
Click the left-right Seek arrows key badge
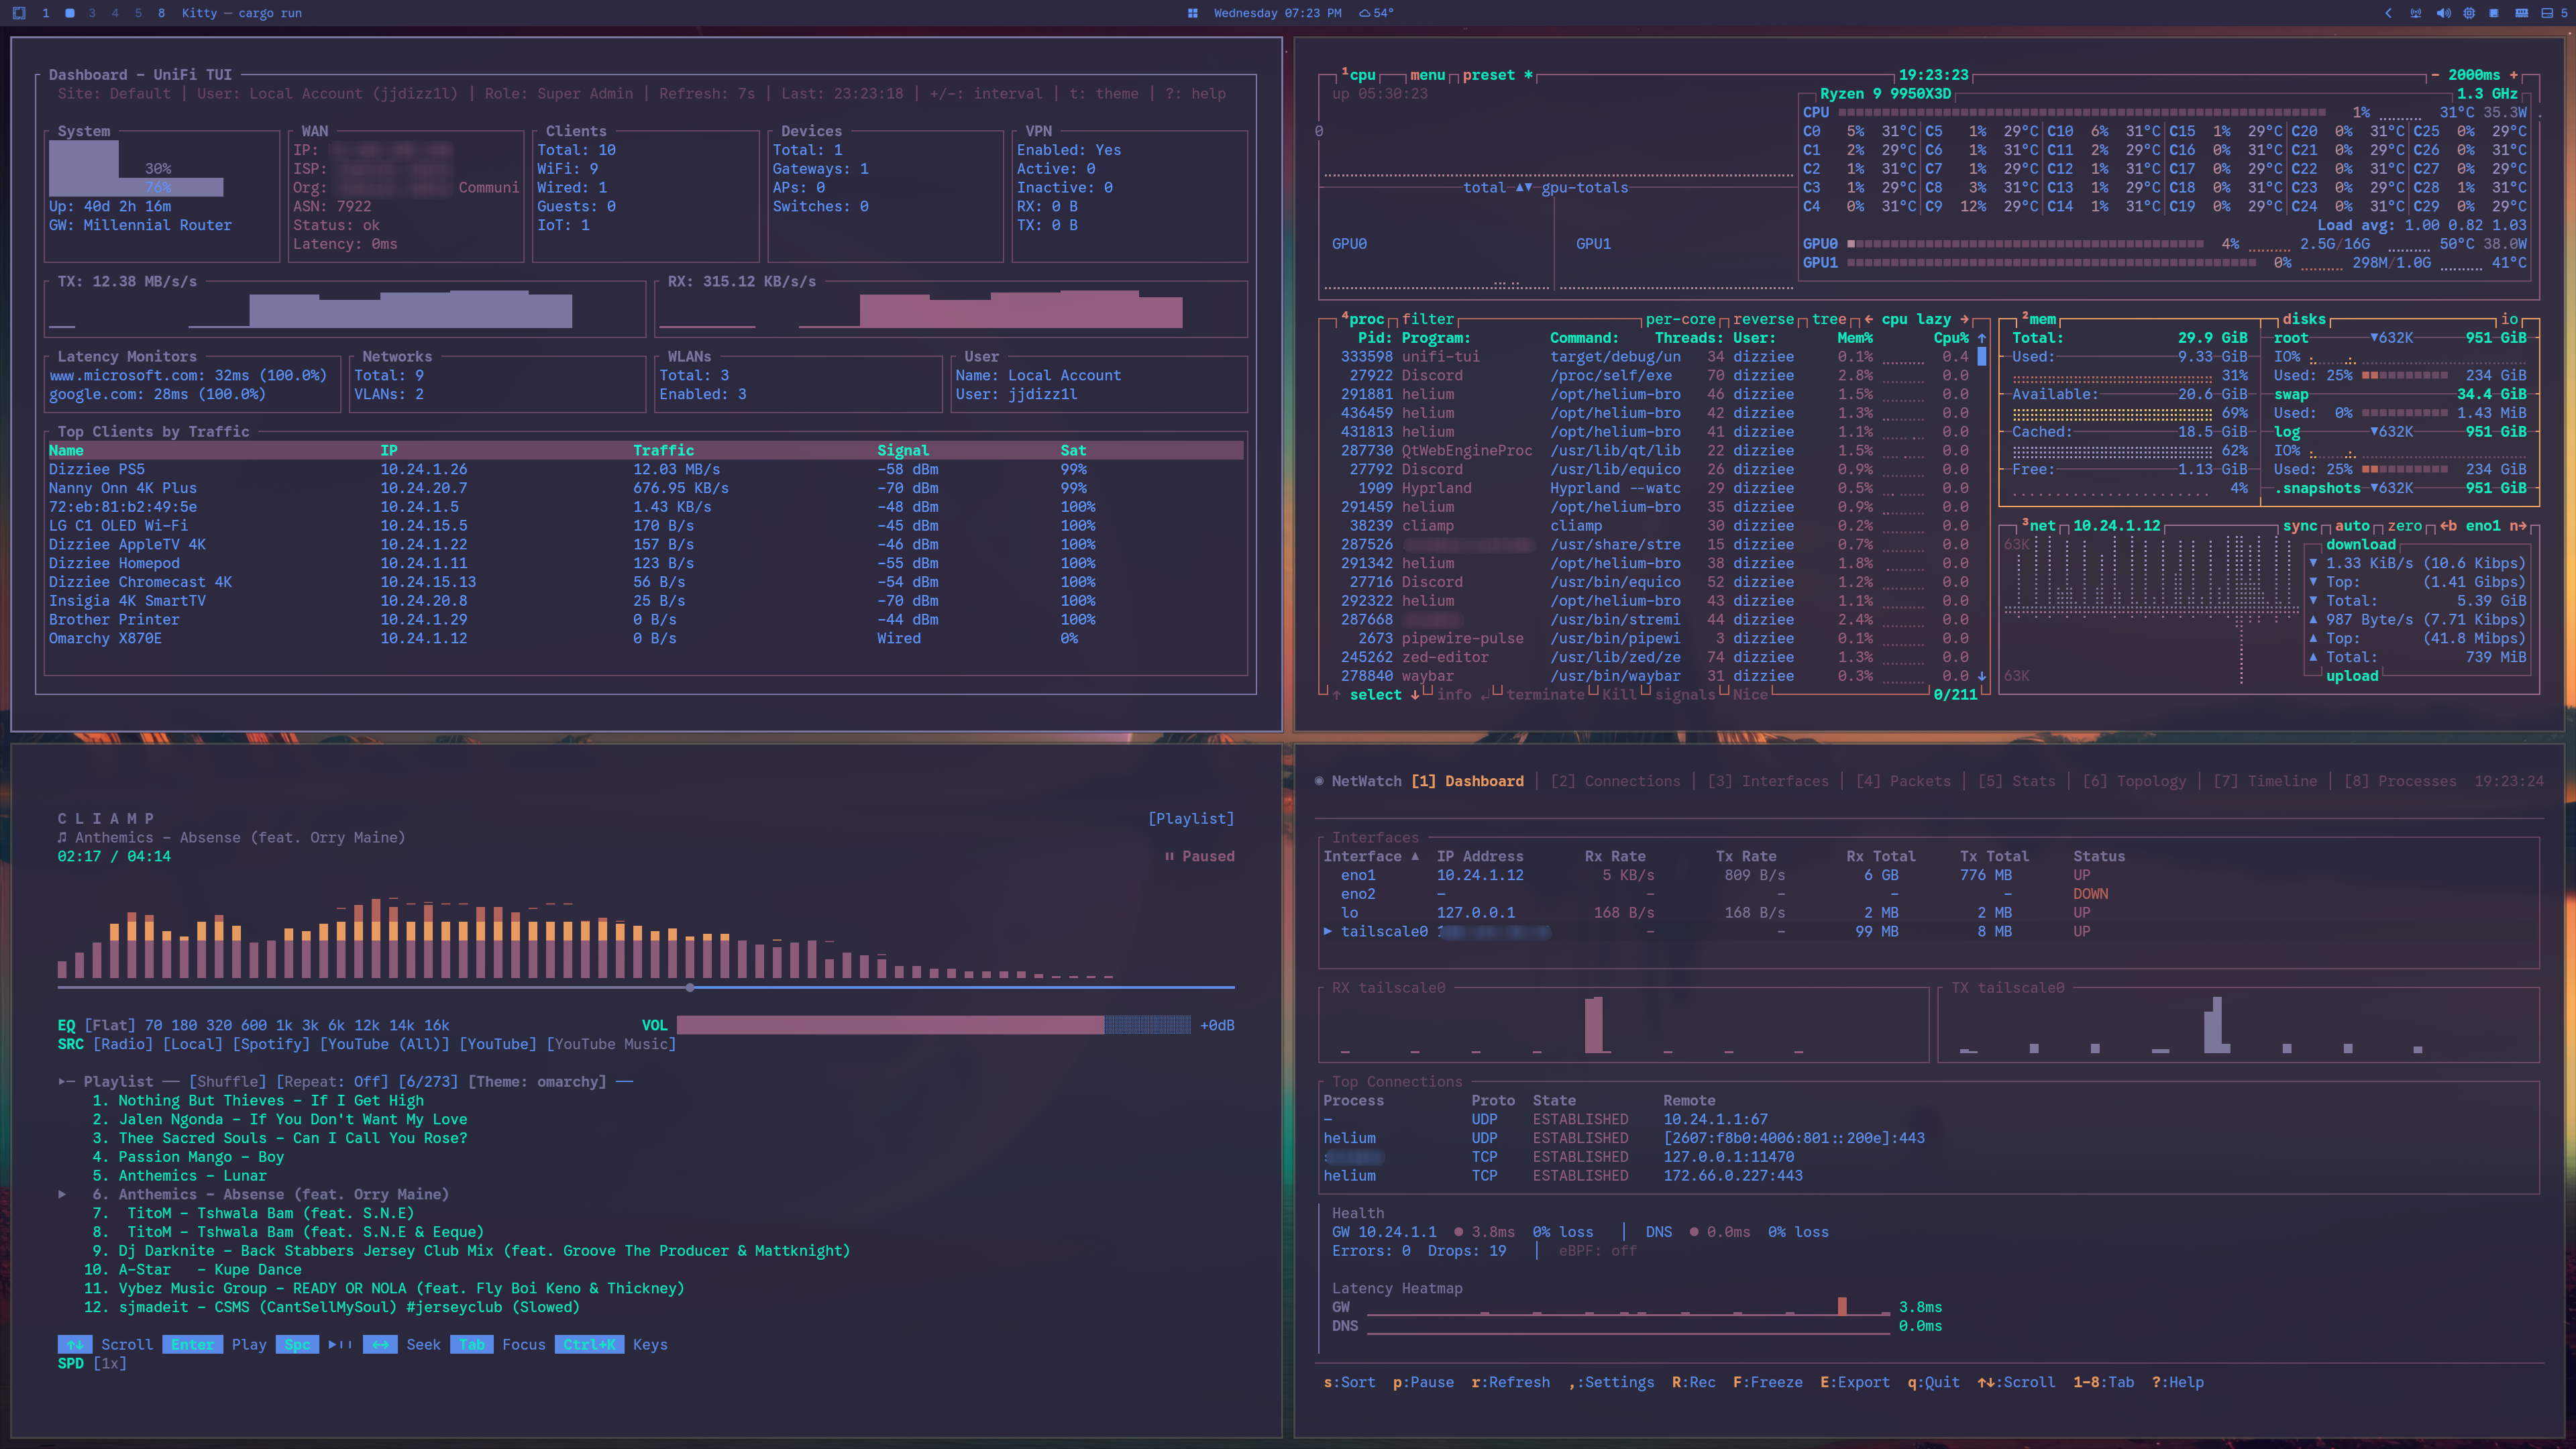[380, 1344]
